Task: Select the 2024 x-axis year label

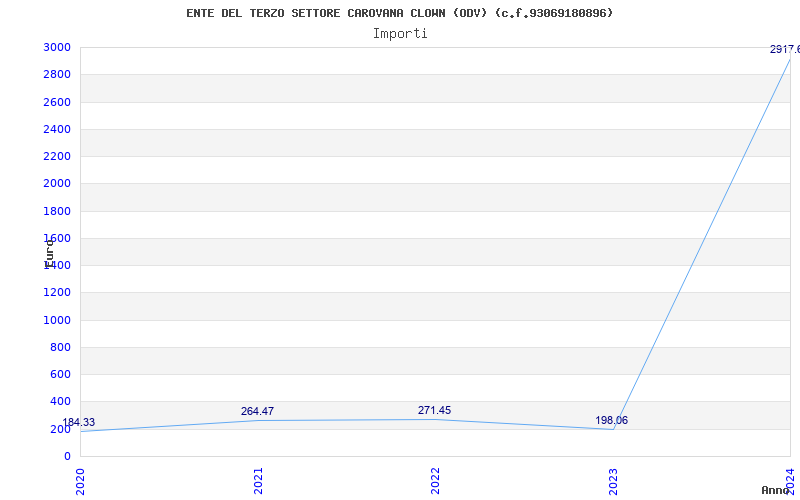Action: click(790, 480)
